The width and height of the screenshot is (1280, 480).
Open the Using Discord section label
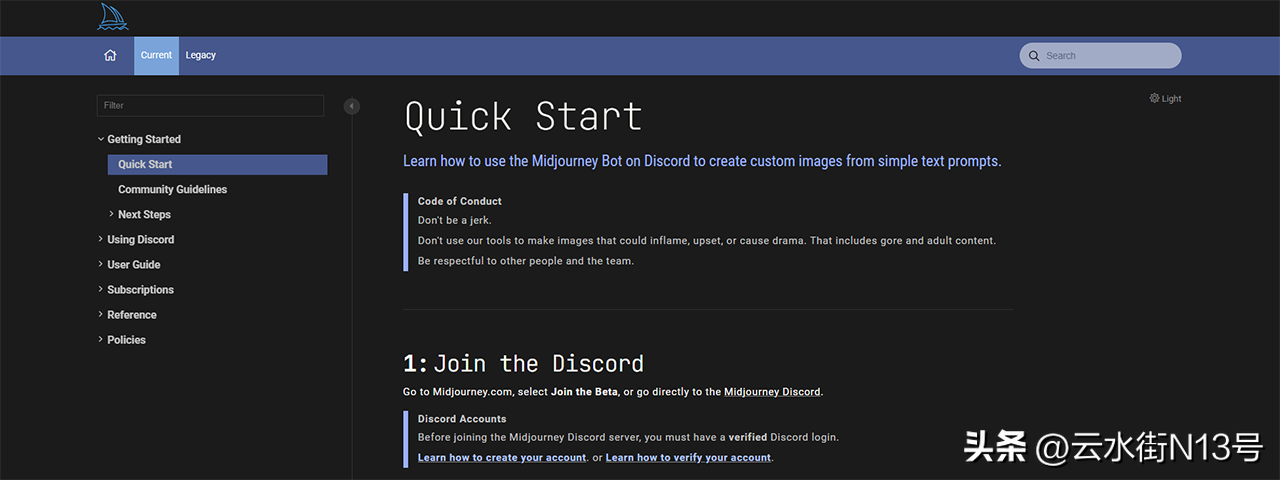click(141, 239)
